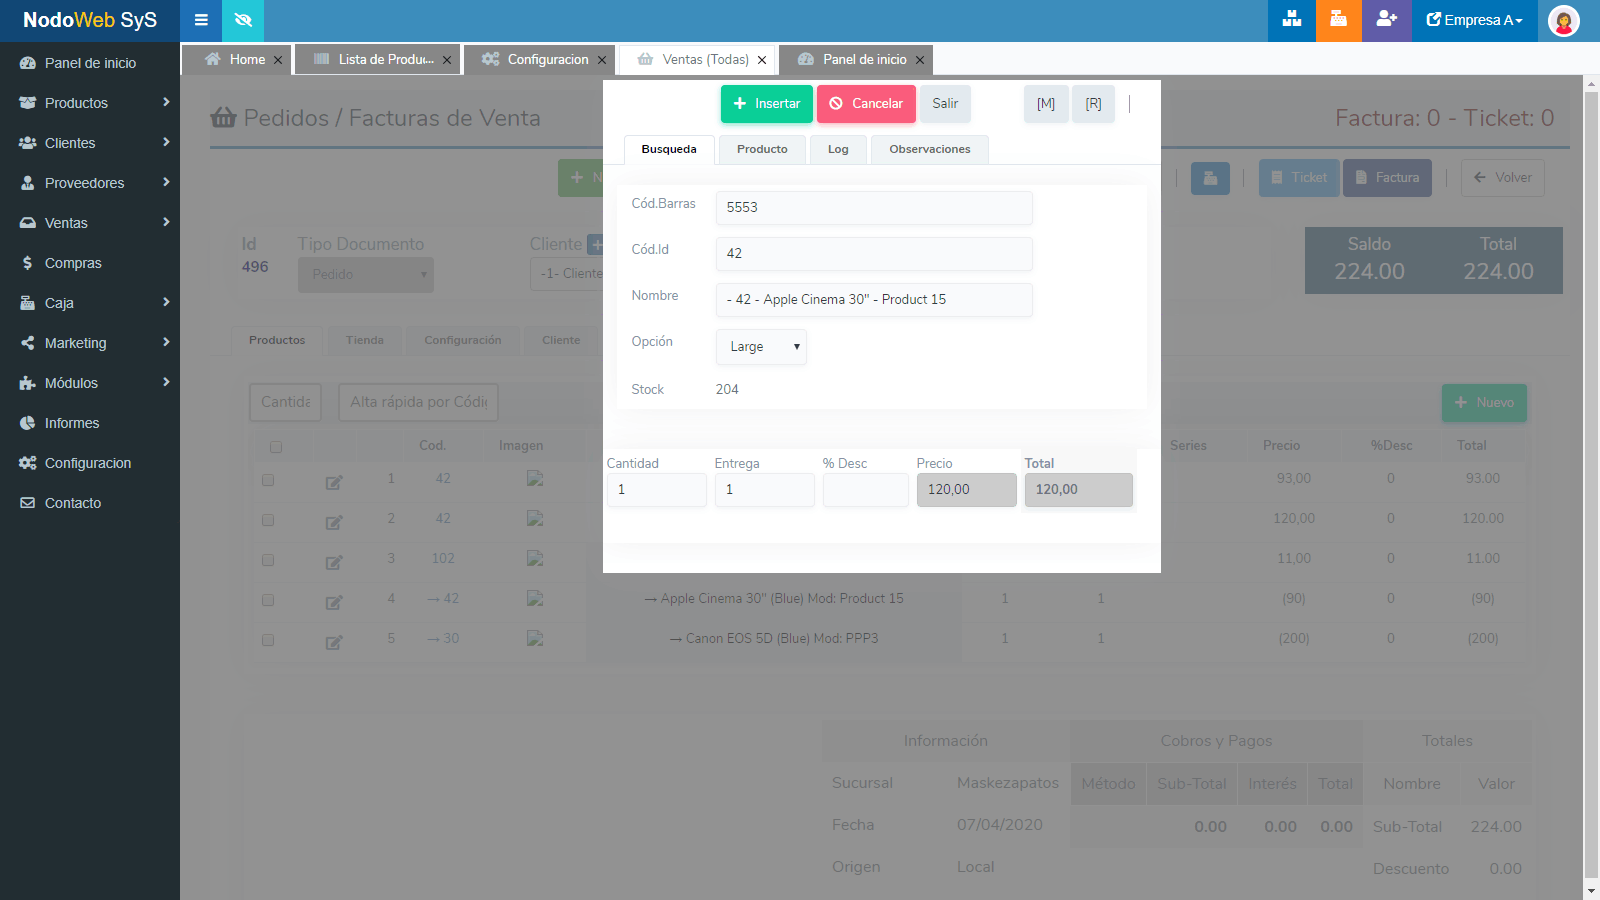Open the Opción dropdown showing Large
This screenshot has height=900, width=1600.
click(x=761, y=347)
